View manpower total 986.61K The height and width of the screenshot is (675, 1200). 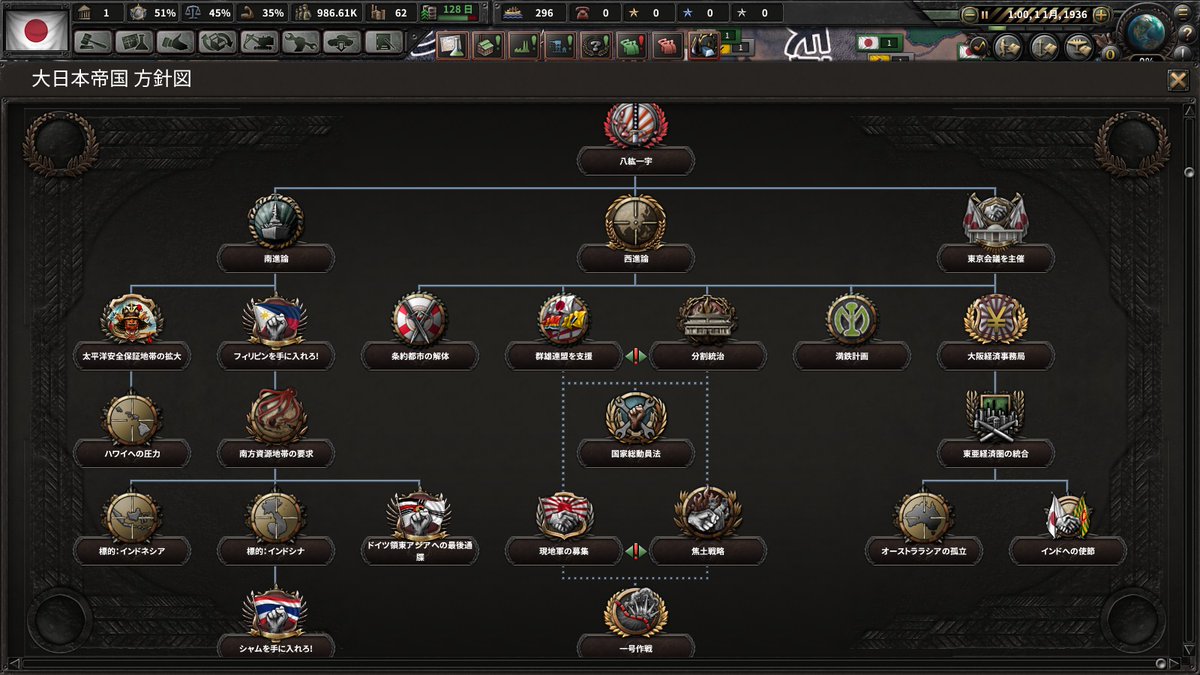(325, 13)
